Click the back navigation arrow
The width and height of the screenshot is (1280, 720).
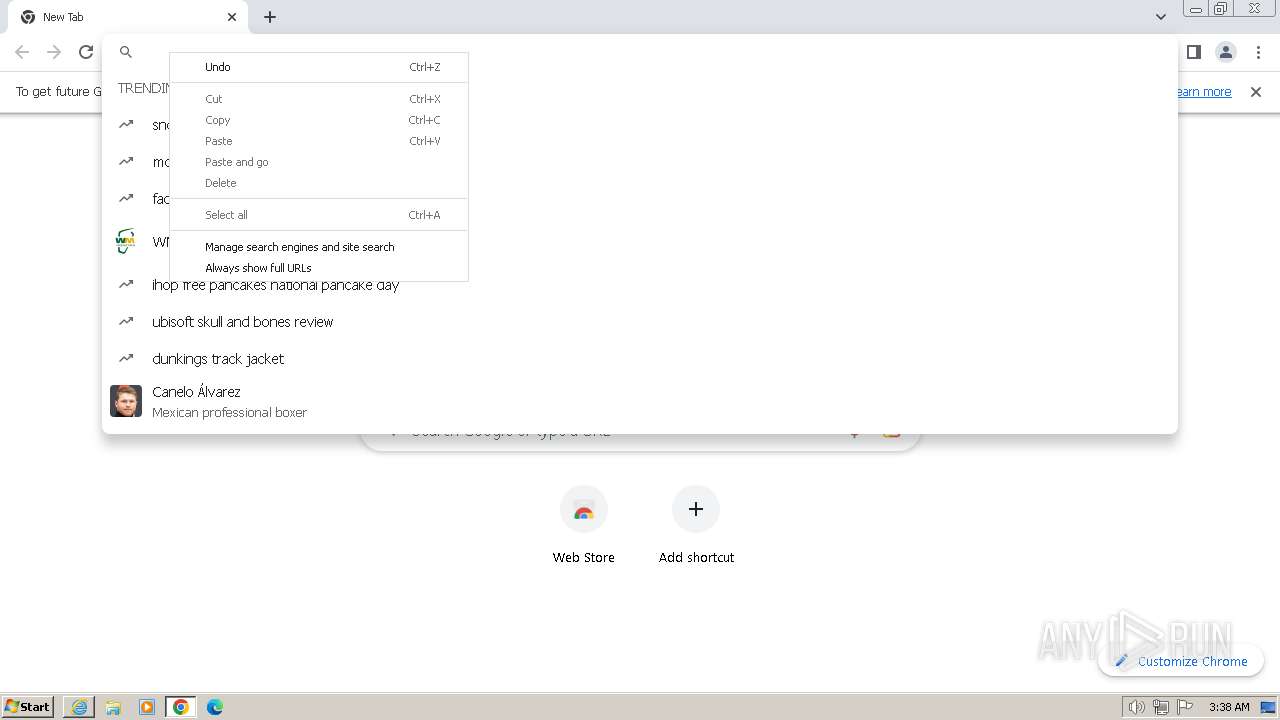[22, 52]
